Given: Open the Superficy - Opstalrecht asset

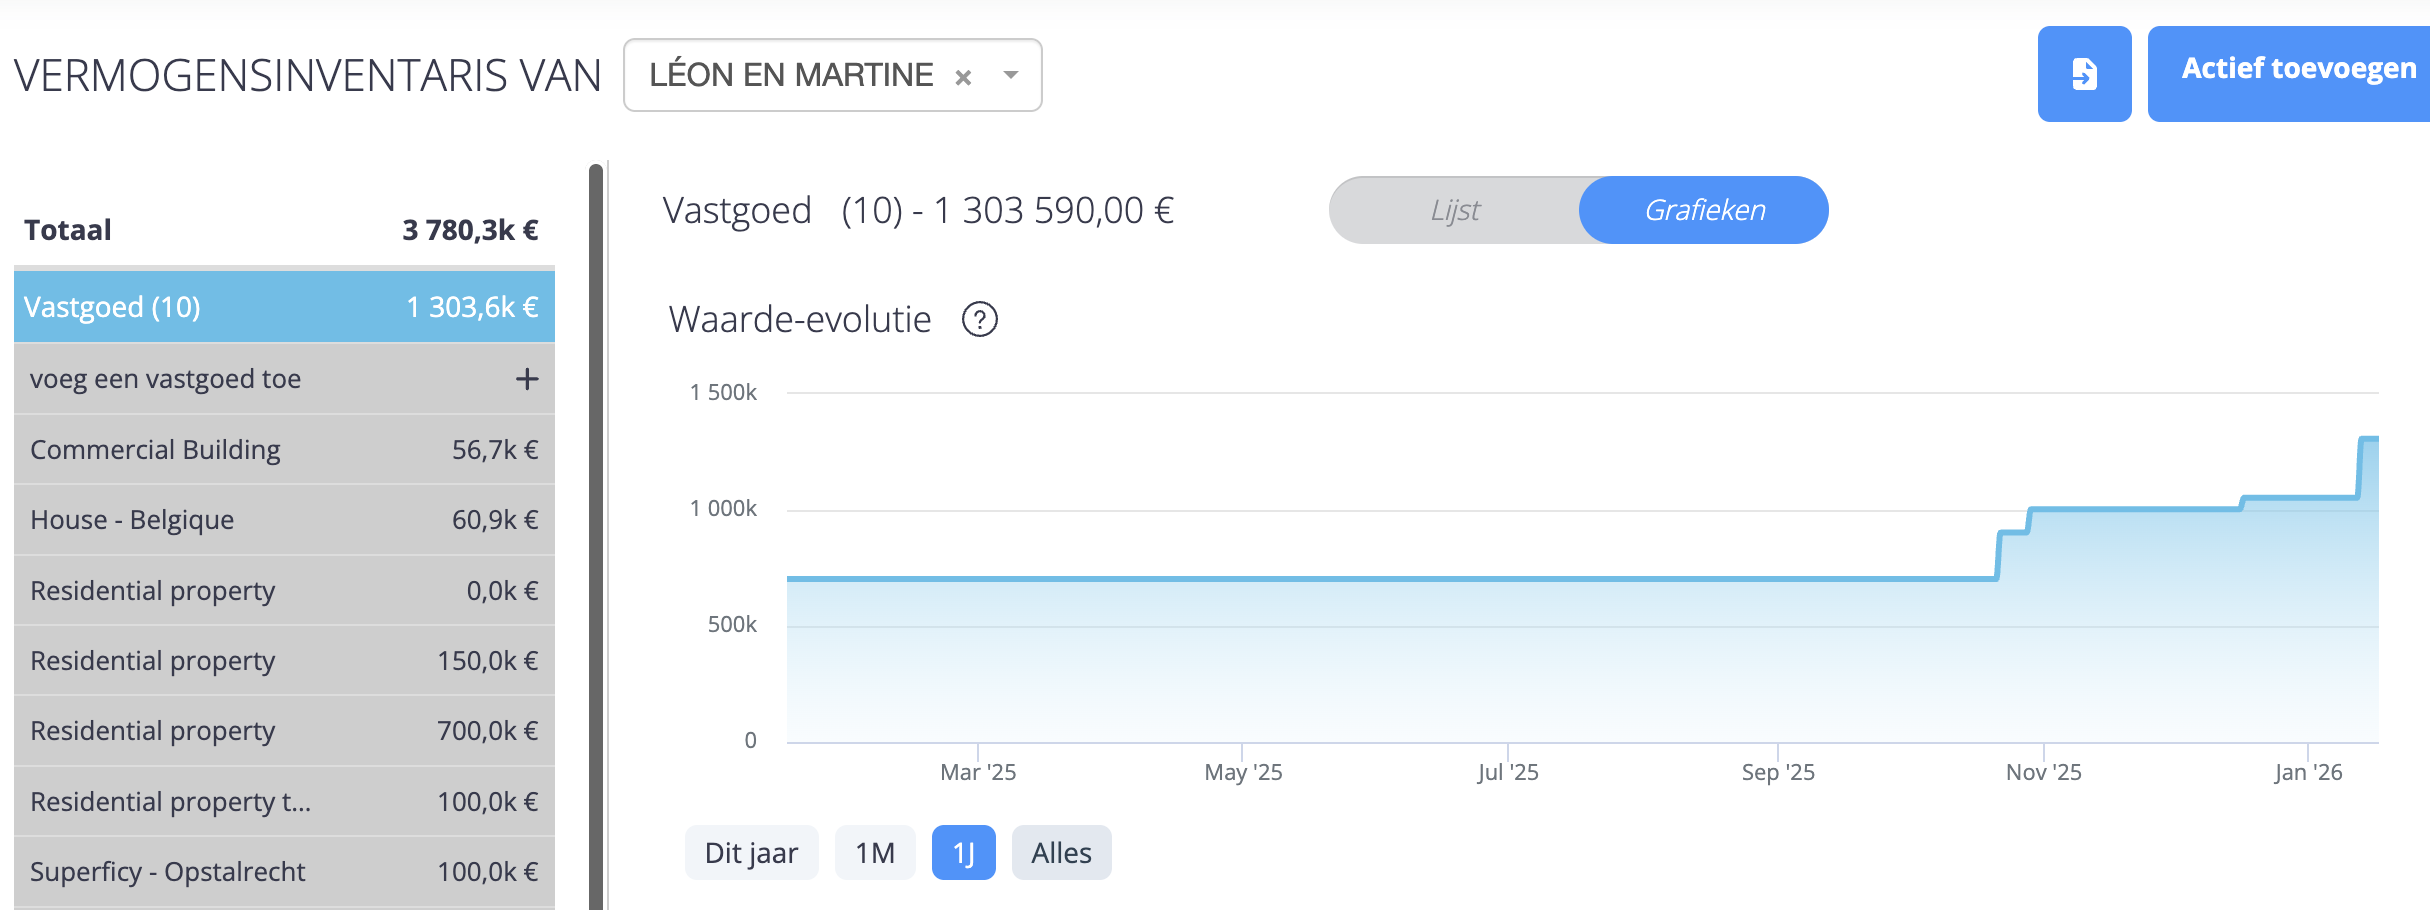Looking at the screenshot, I should (x=284, y=872).
